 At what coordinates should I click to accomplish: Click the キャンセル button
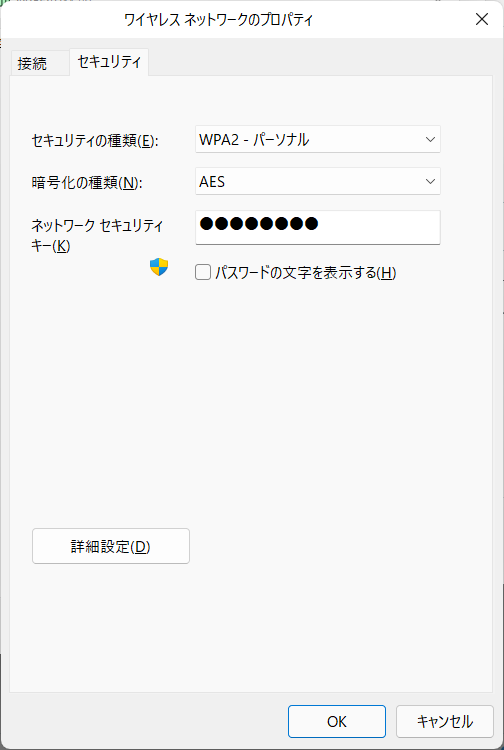[445, 721]
